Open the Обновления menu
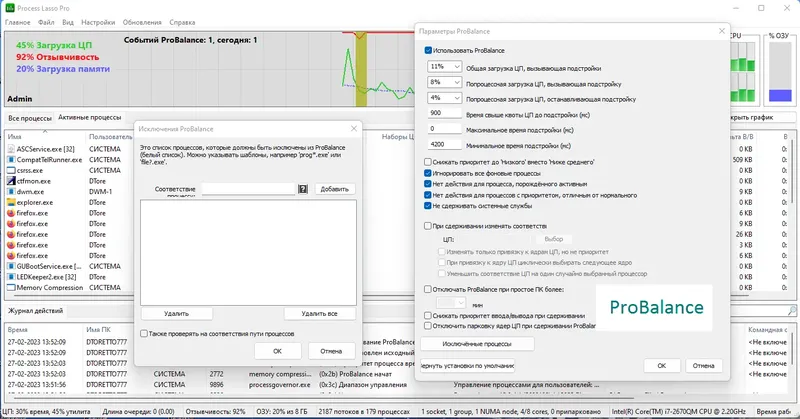 pos(142,22)
